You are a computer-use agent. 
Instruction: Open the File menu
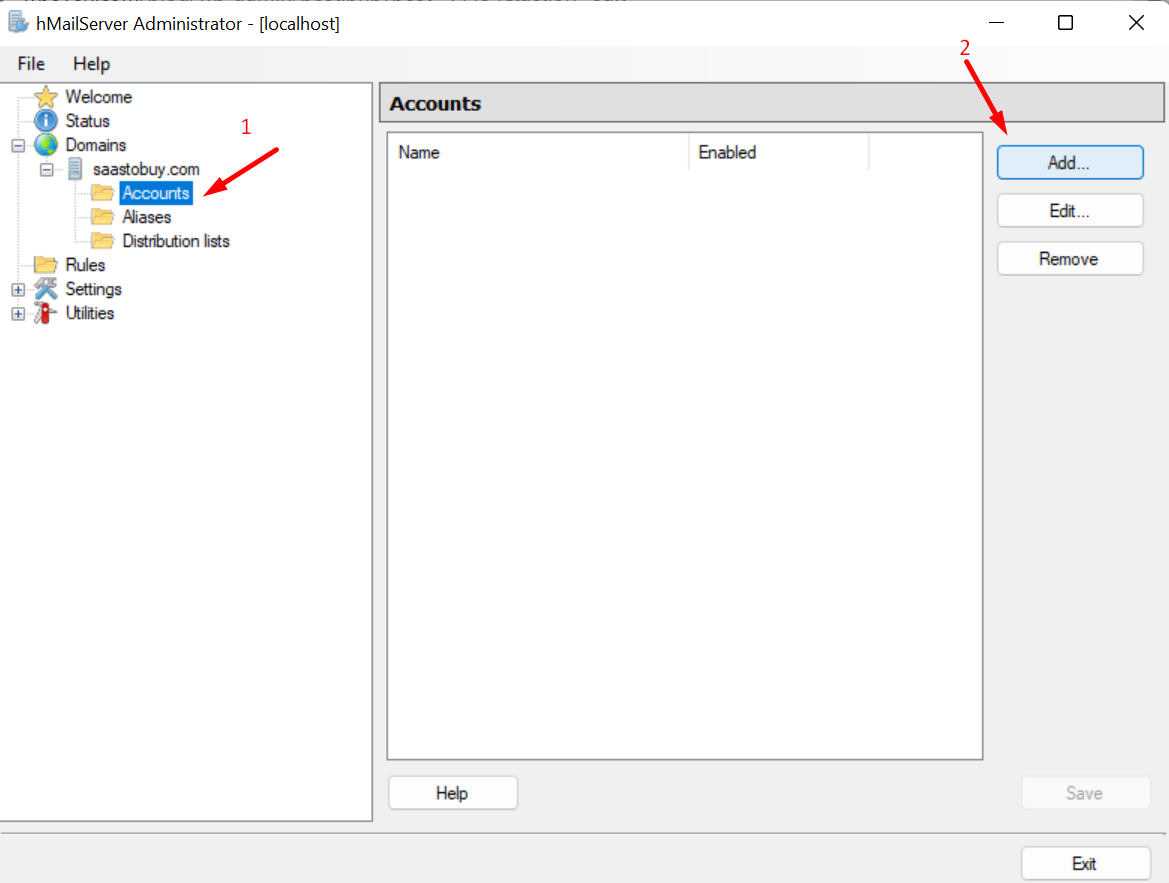pos(30,63)
